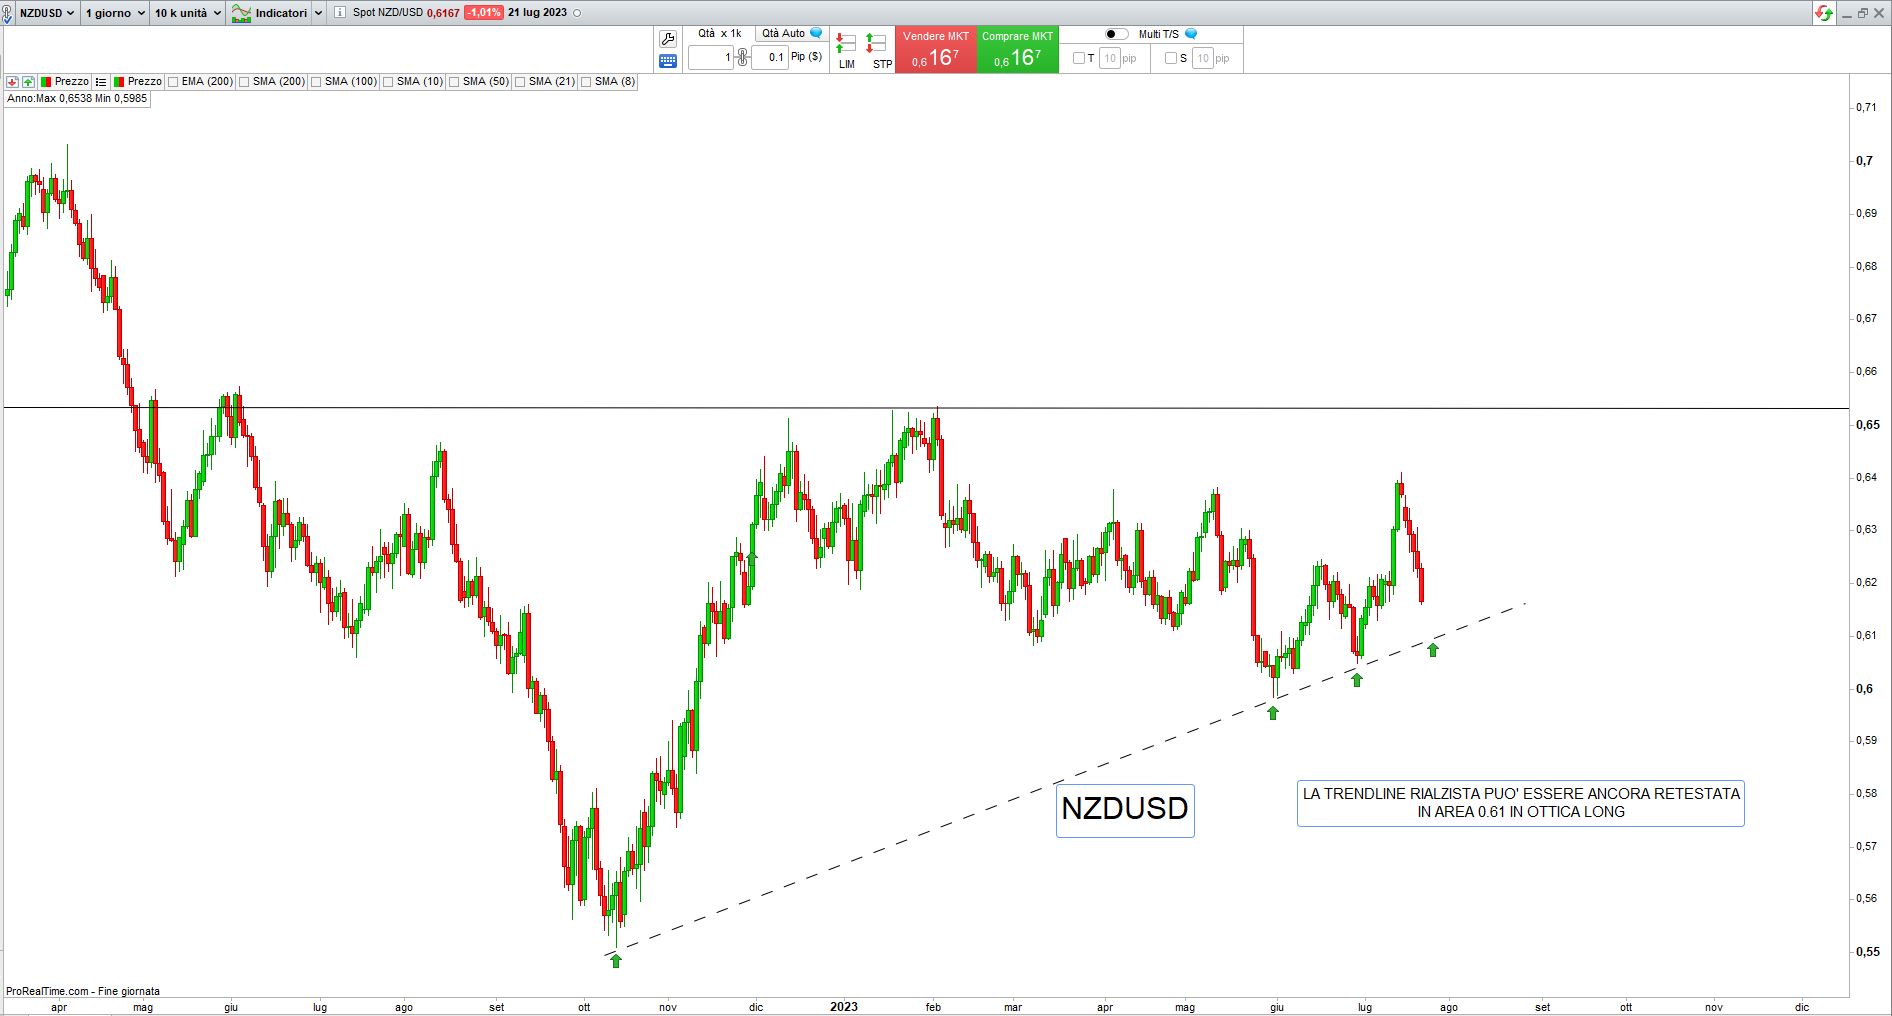This screenshot has width=1892, height=1016.
Task: Open the NZDUSD instrument dropdown
Action: pos(46,13)
